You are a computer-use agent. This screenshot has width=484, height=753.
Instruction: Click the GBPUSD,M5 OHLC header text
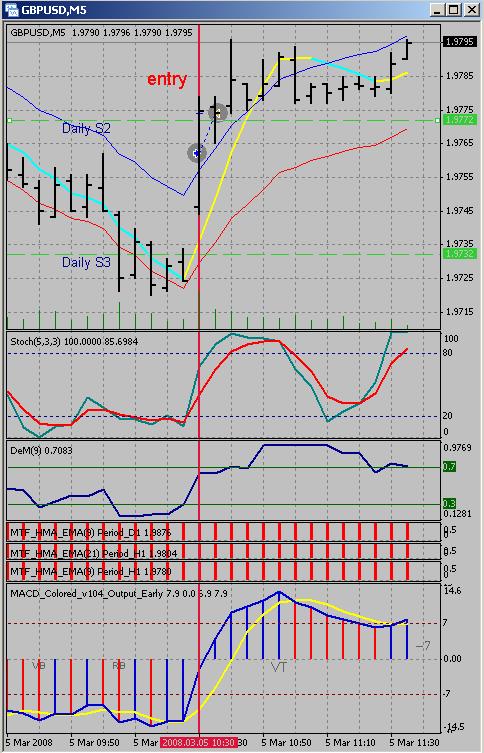point(101,33)
